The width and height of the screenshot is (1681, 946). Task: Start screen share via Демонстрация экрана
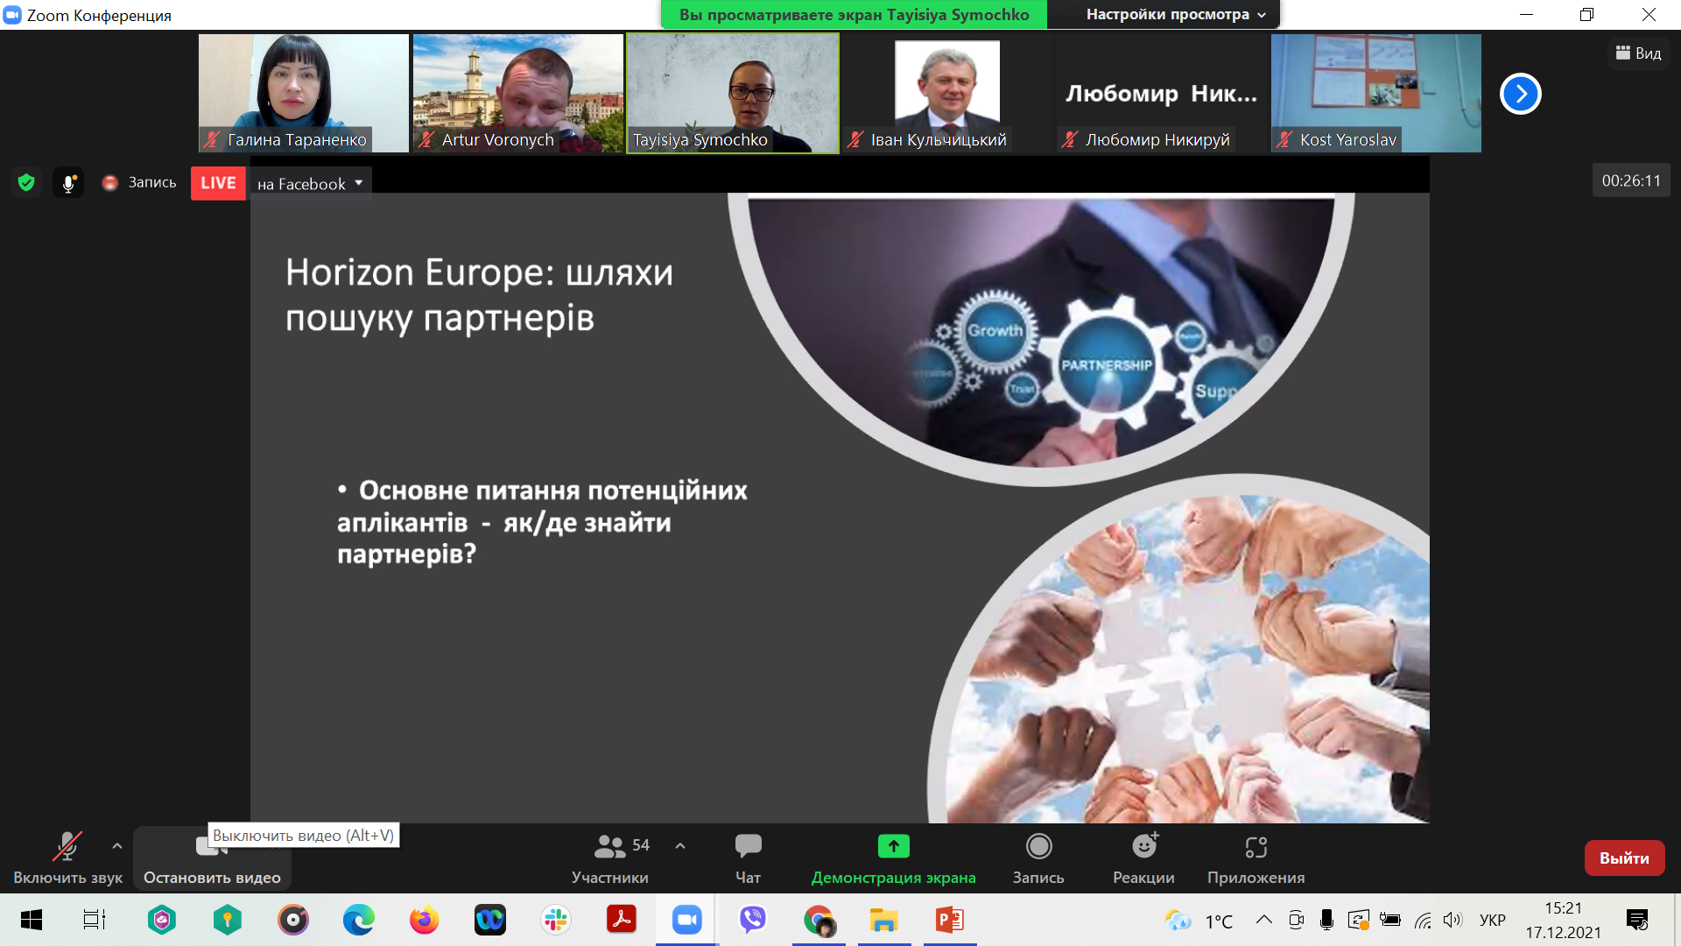pos(893,859)
